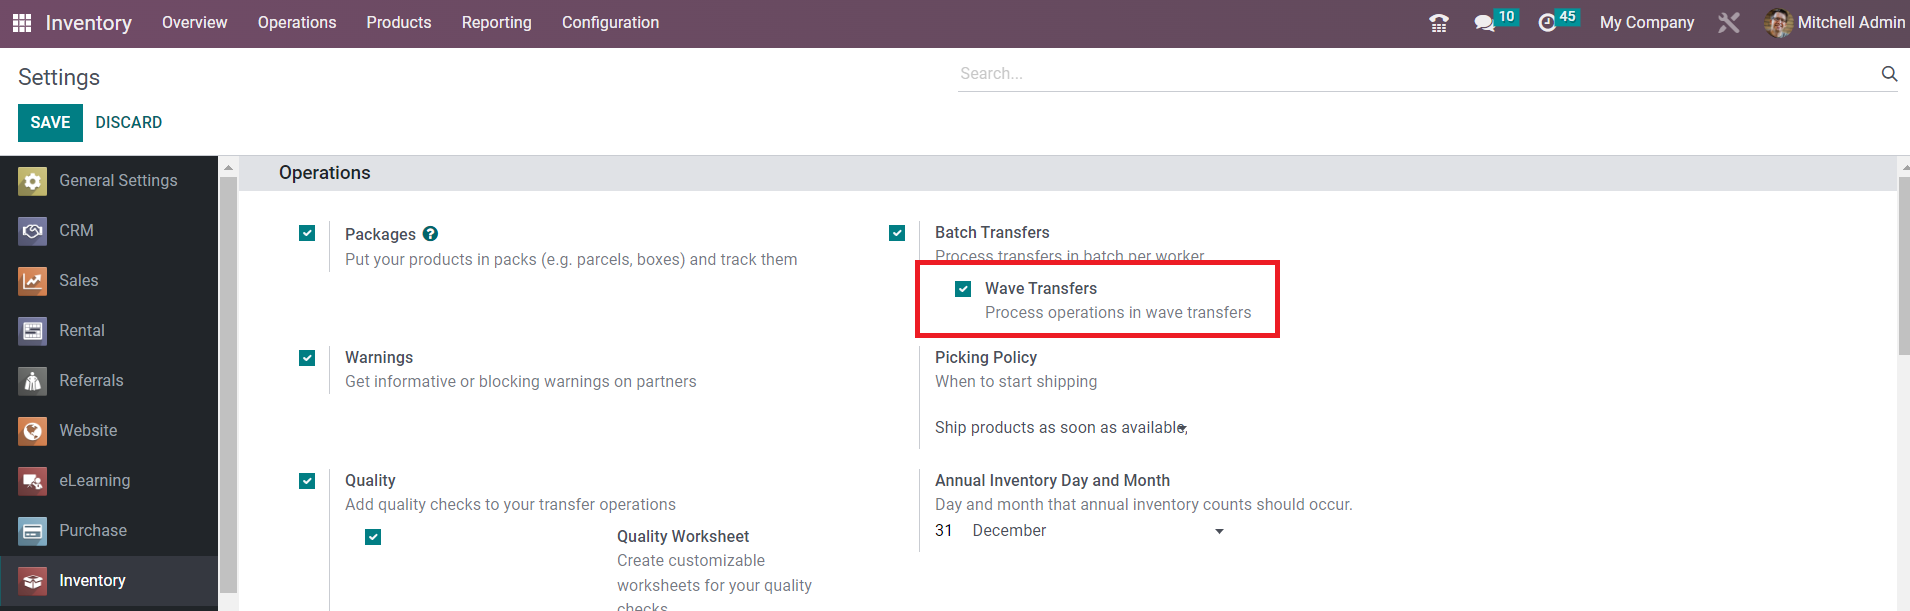Open the Reporting menu

click(496, 23)
